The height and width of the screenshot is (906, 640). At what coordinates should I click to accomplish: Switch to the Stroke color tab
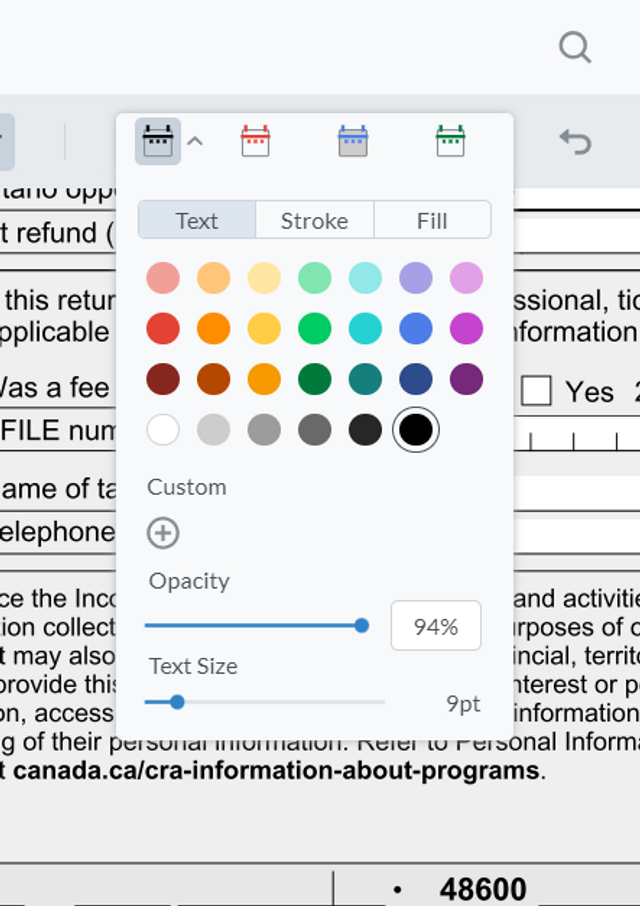click(315, 220)
